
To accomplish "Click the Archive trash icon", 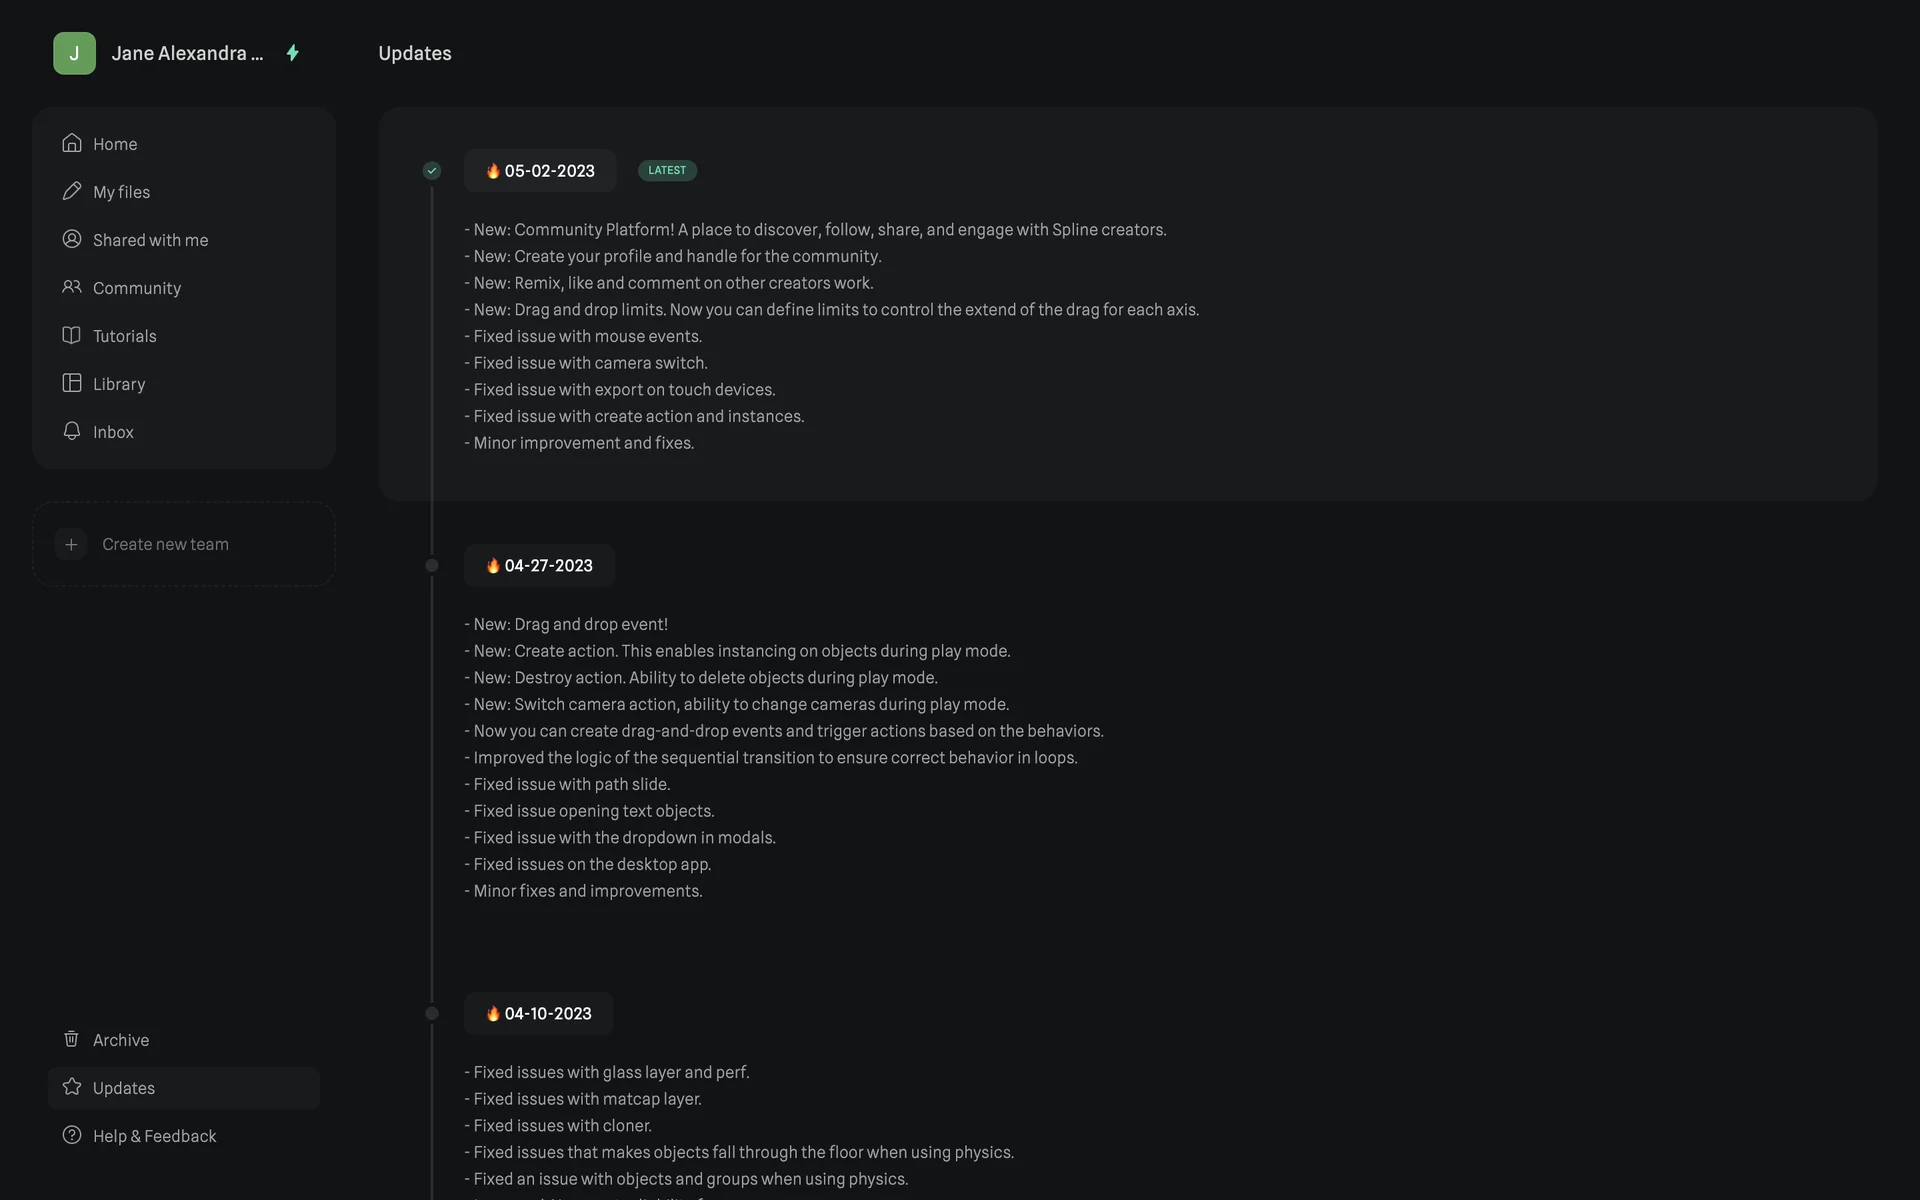I will tap(71, 1039).
